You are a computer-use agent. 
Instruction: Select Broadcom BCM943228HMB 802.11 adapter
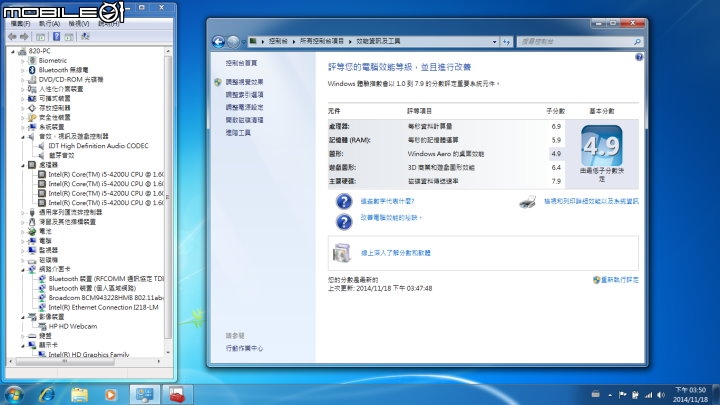point(106,298)
